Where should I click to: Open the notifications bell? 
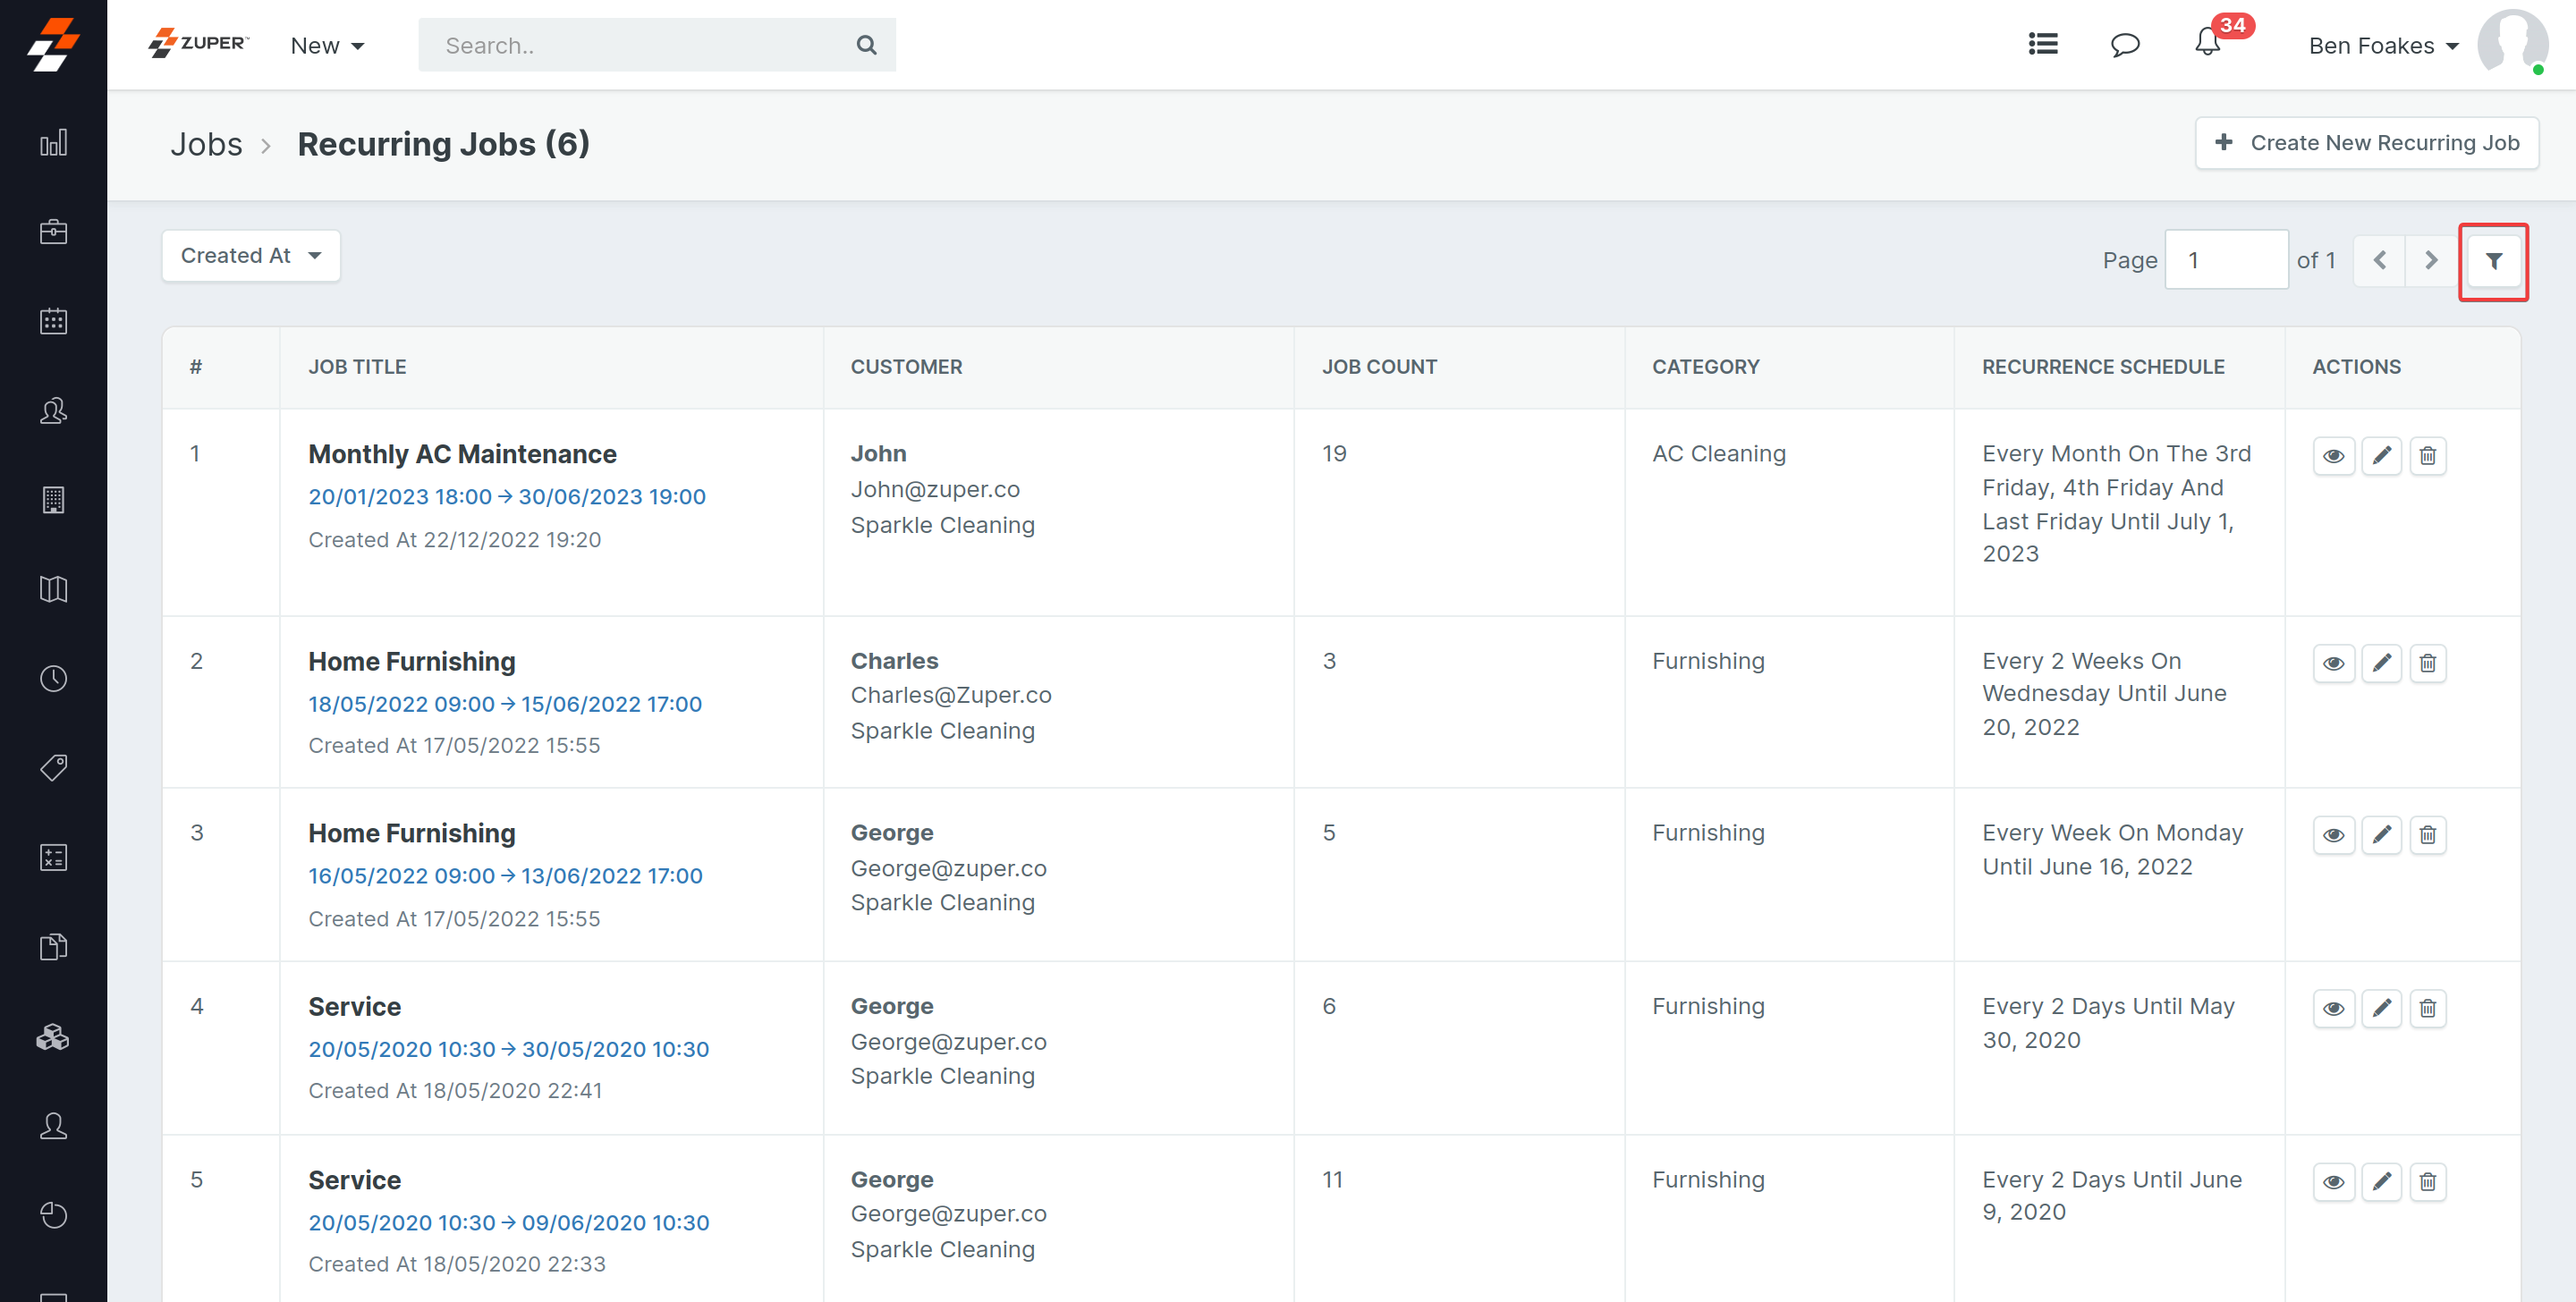coord(2207,44)
